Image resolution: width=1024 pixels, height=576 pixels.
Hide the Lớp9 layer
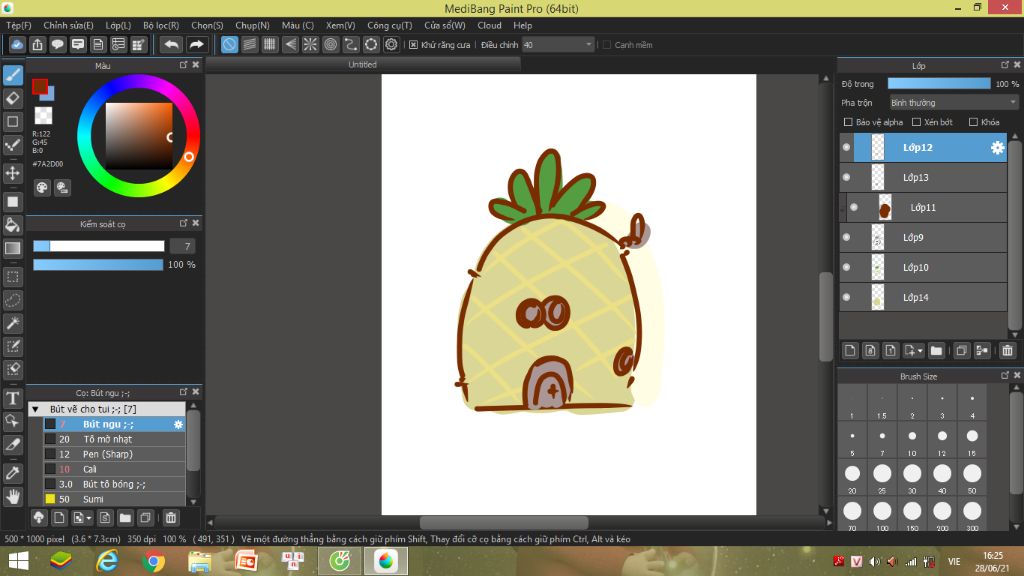click(846, 238)
